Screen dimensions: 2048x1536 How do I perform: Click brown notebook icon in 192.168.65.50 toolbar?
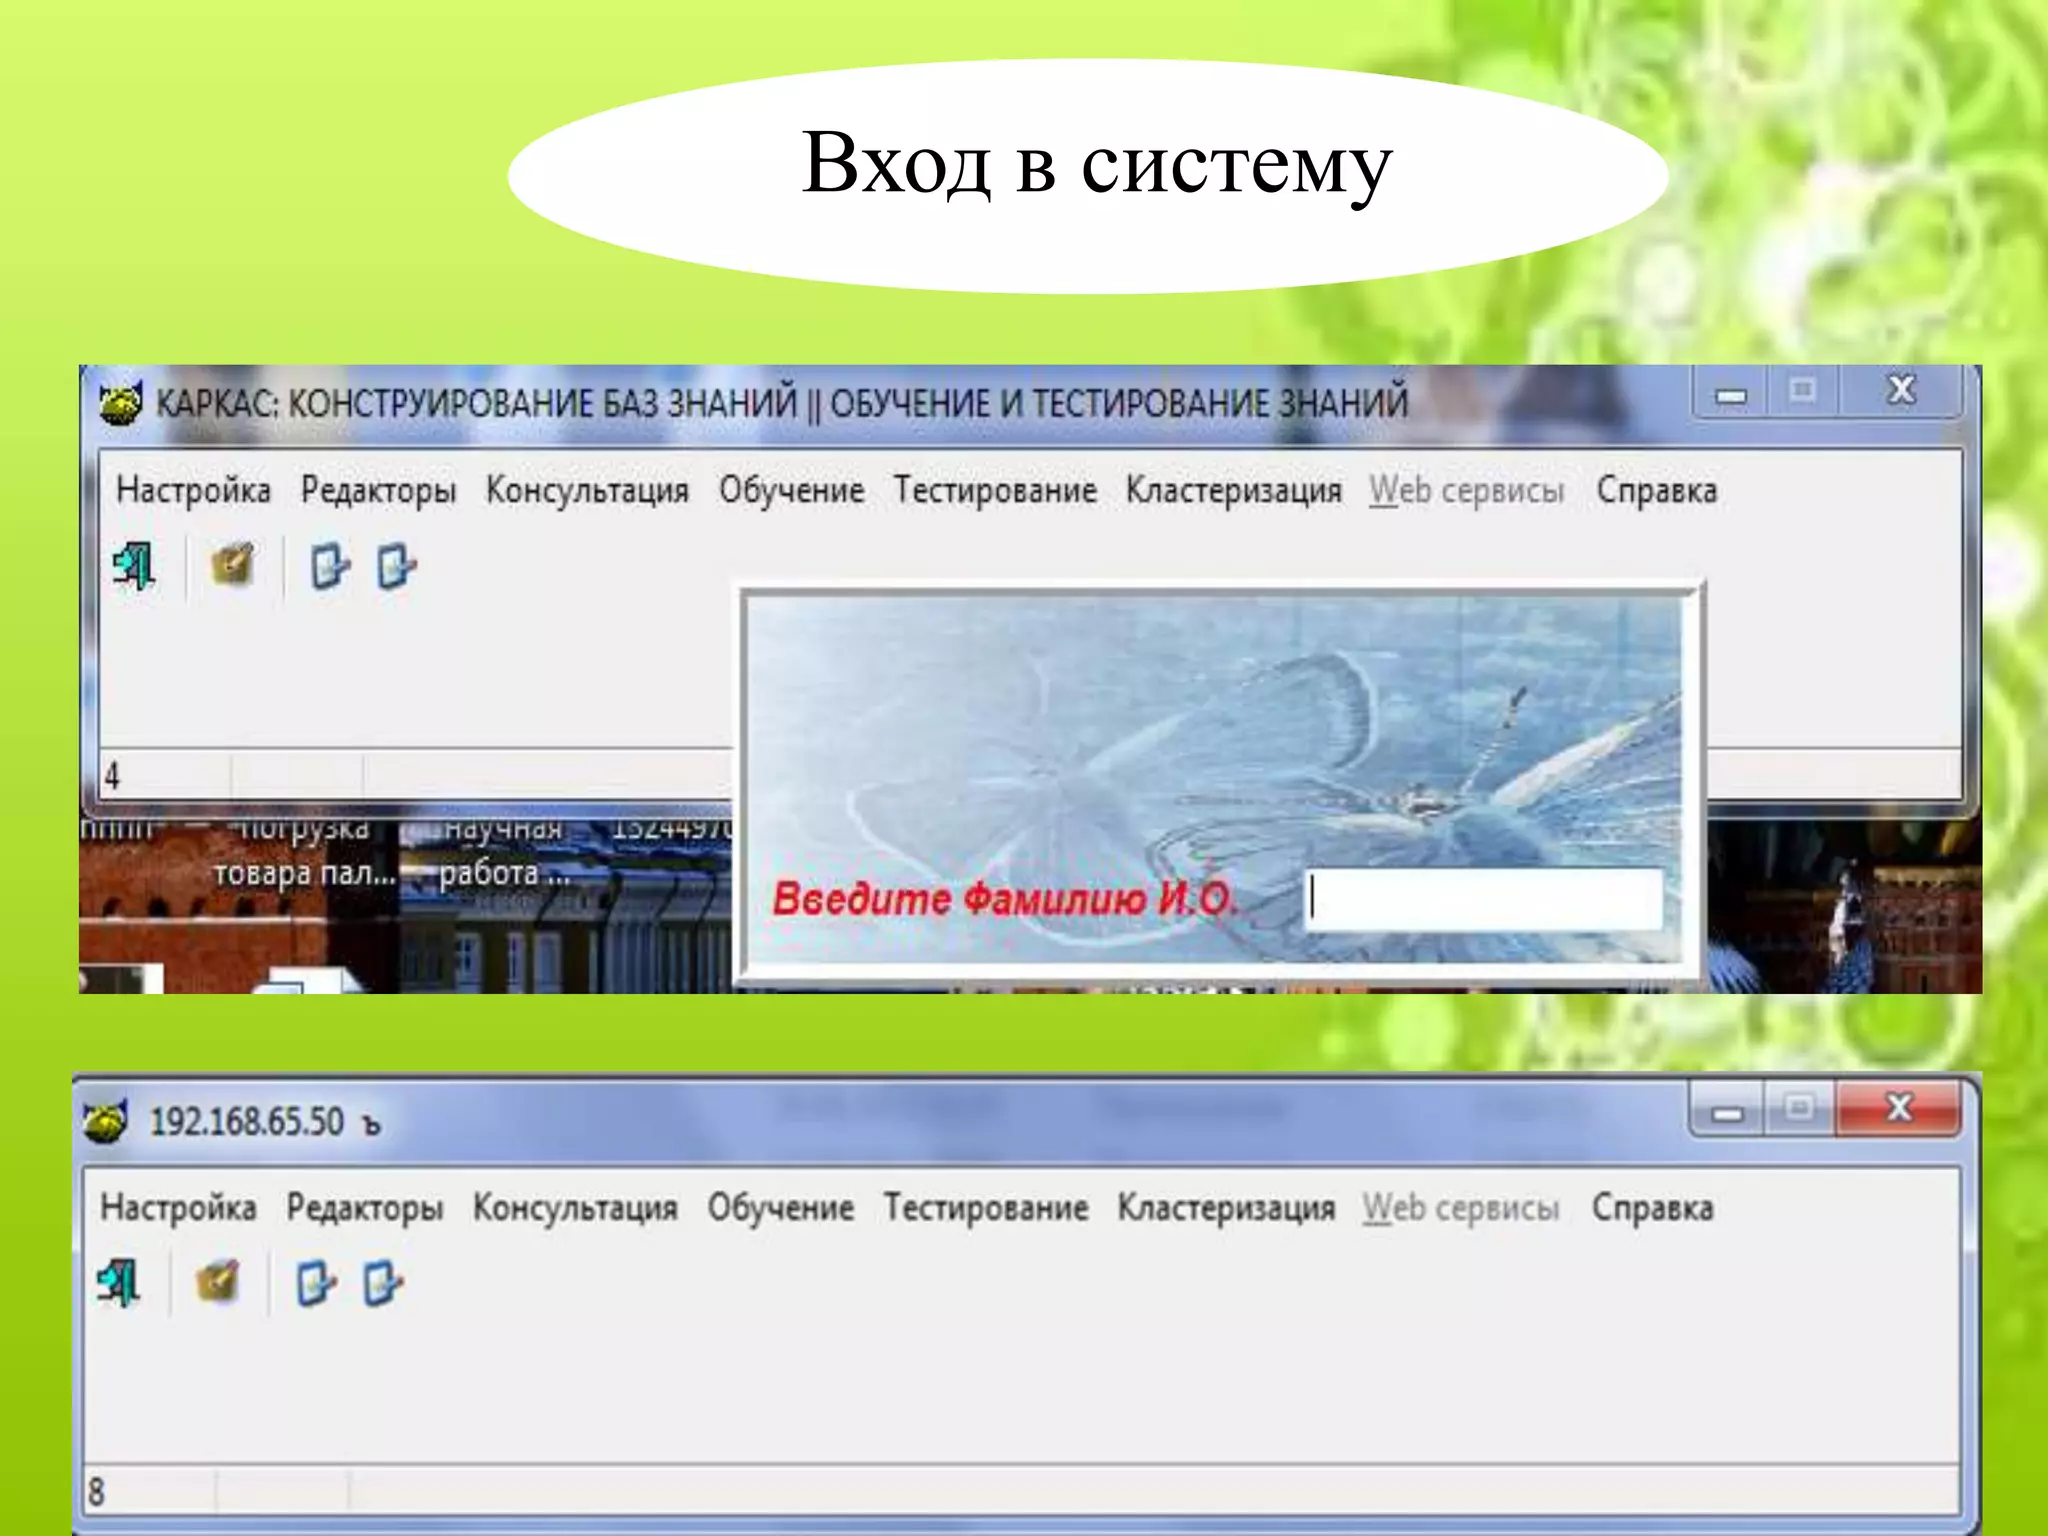[x=218, y=1282]
